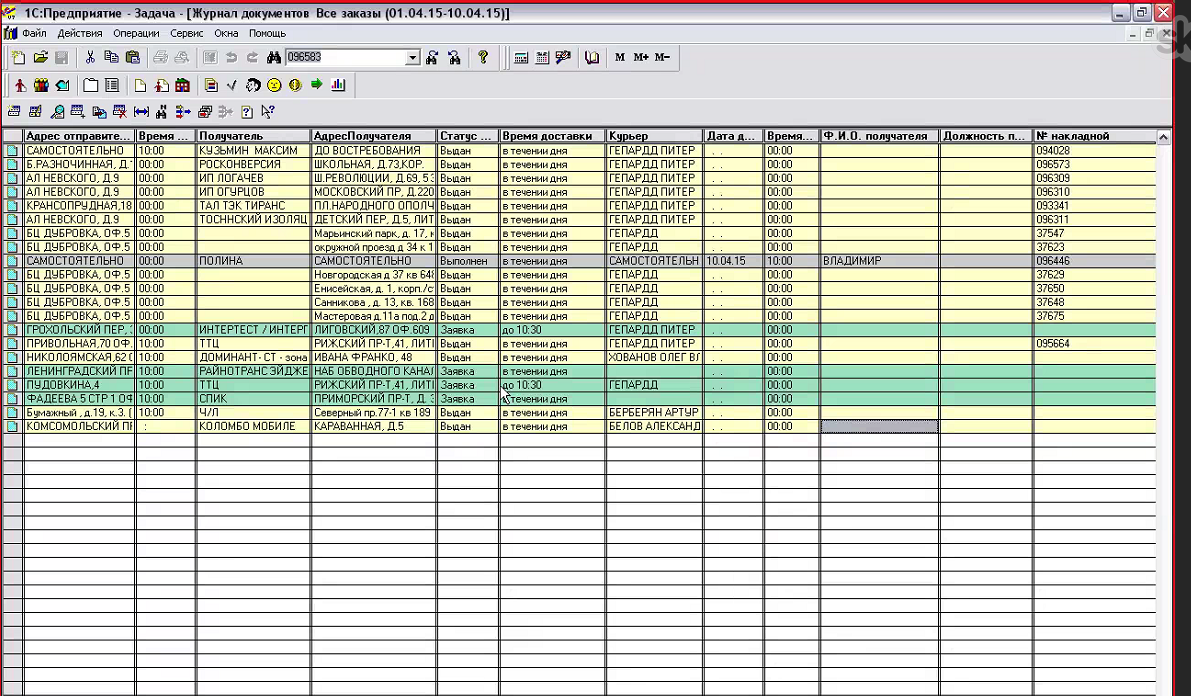Open the Сервис menu
The image size is (1191, 696).
(187, 33)
